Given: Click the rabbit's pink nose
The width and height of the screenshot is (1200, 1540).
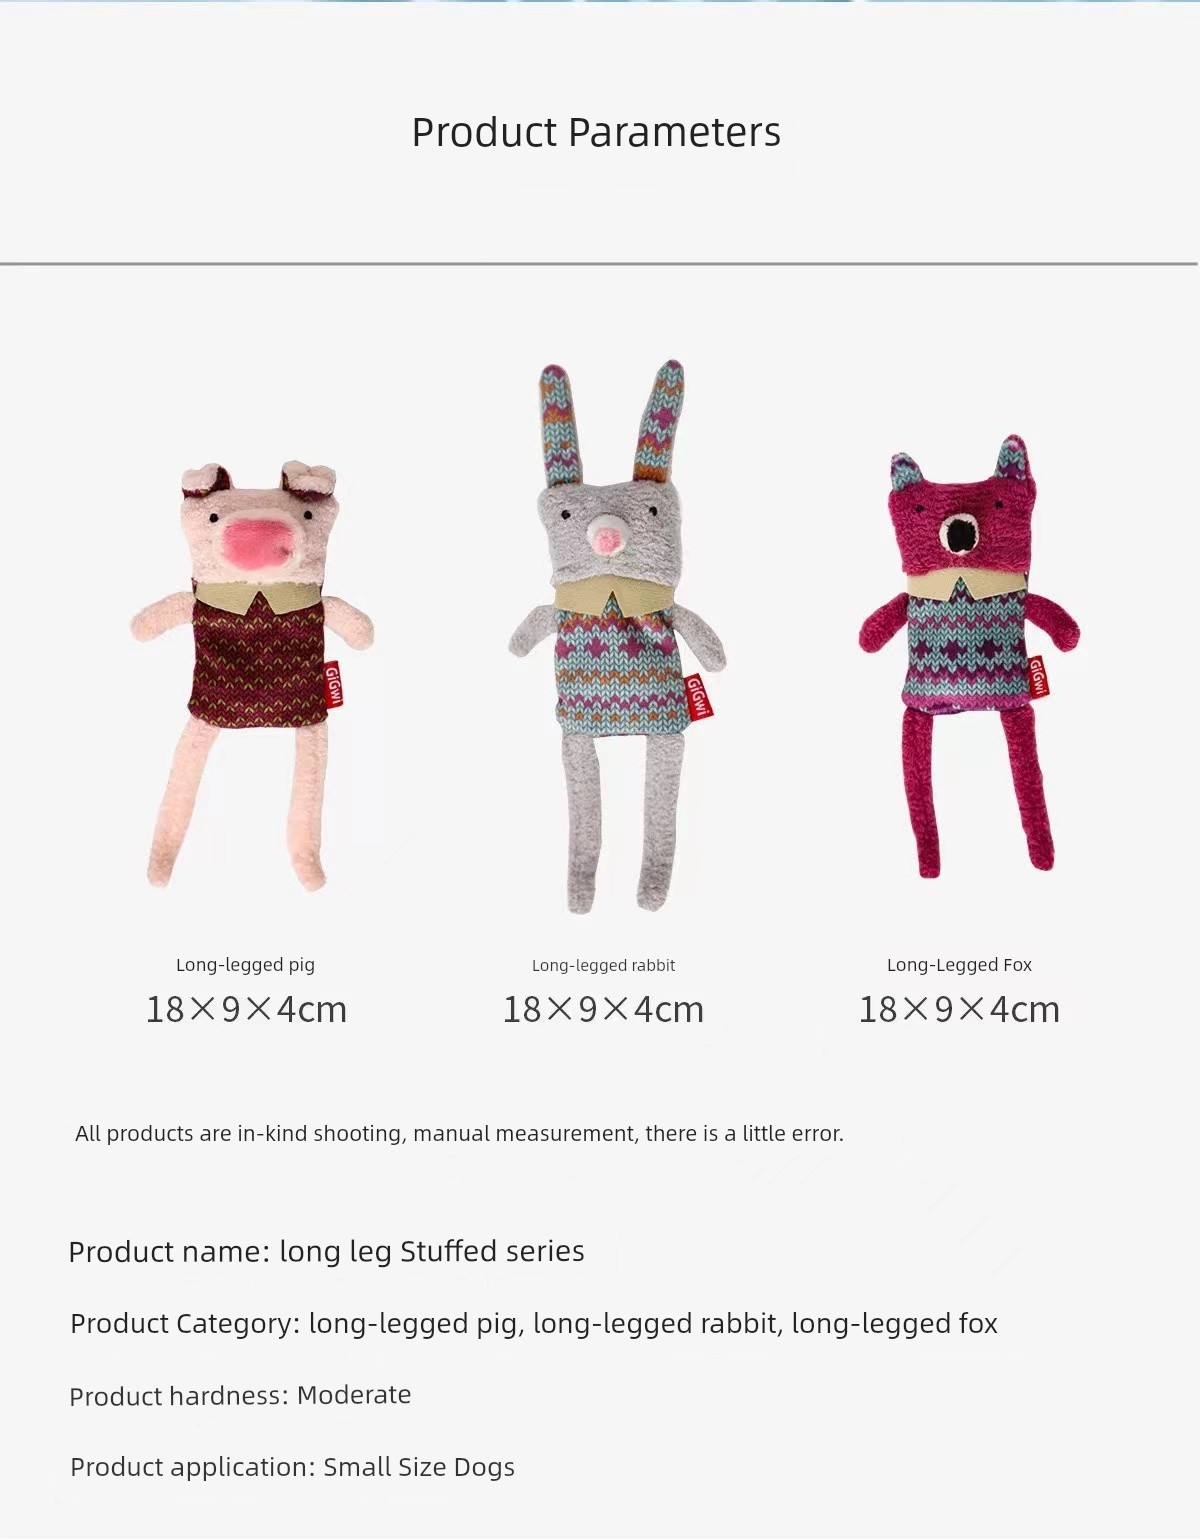Looking at the screenshot, I should (x=609, y=538).
